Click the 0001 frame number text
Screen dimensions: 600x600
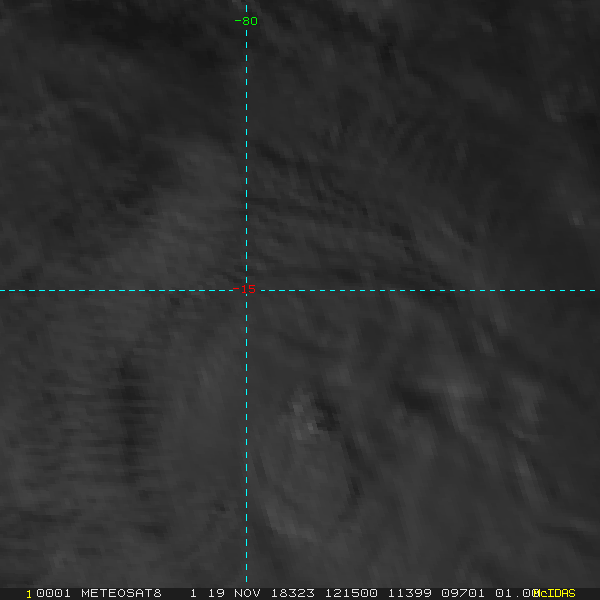[53, 593]
